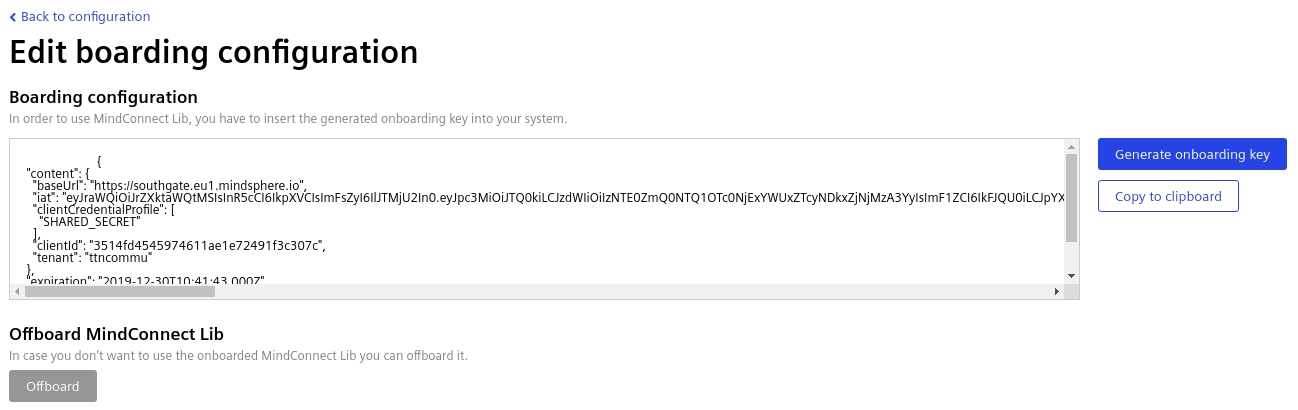The width and height of the screenshot is (1298, 410).
Task: Click the Edit boarding configuration heading
Action: (213, 52)
